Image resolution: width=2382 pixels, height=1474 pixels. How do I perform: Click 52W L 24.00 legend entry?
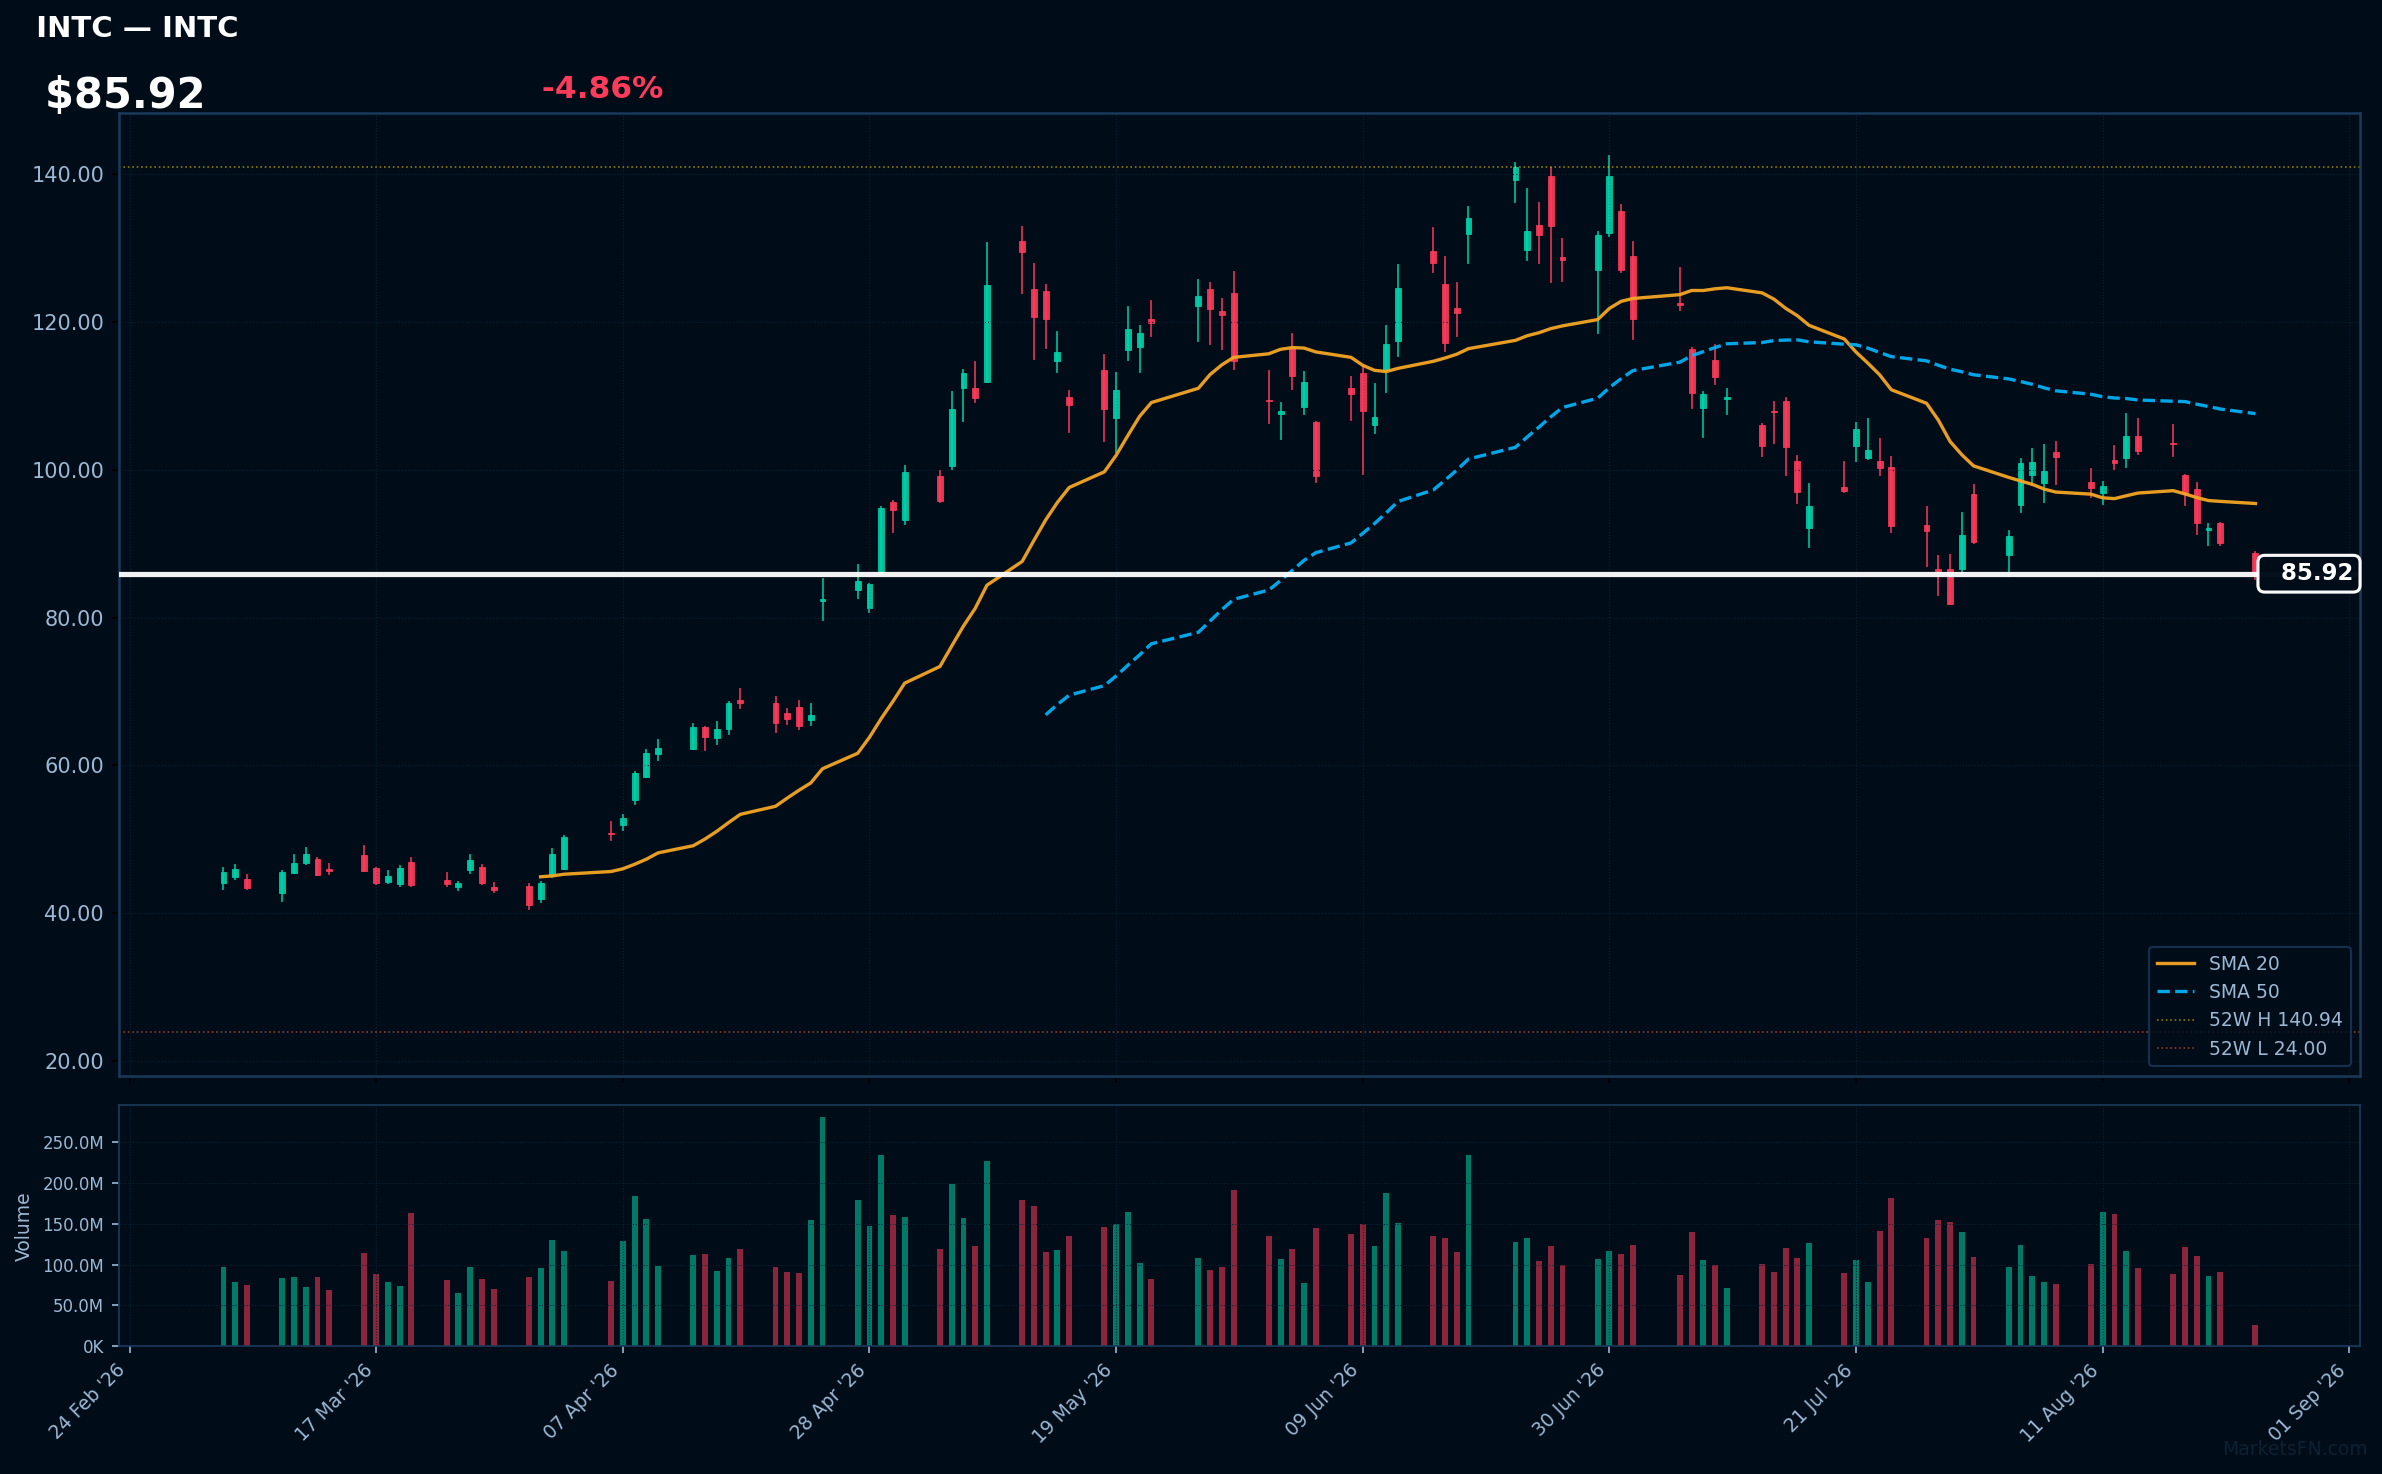[2241, 1048]
